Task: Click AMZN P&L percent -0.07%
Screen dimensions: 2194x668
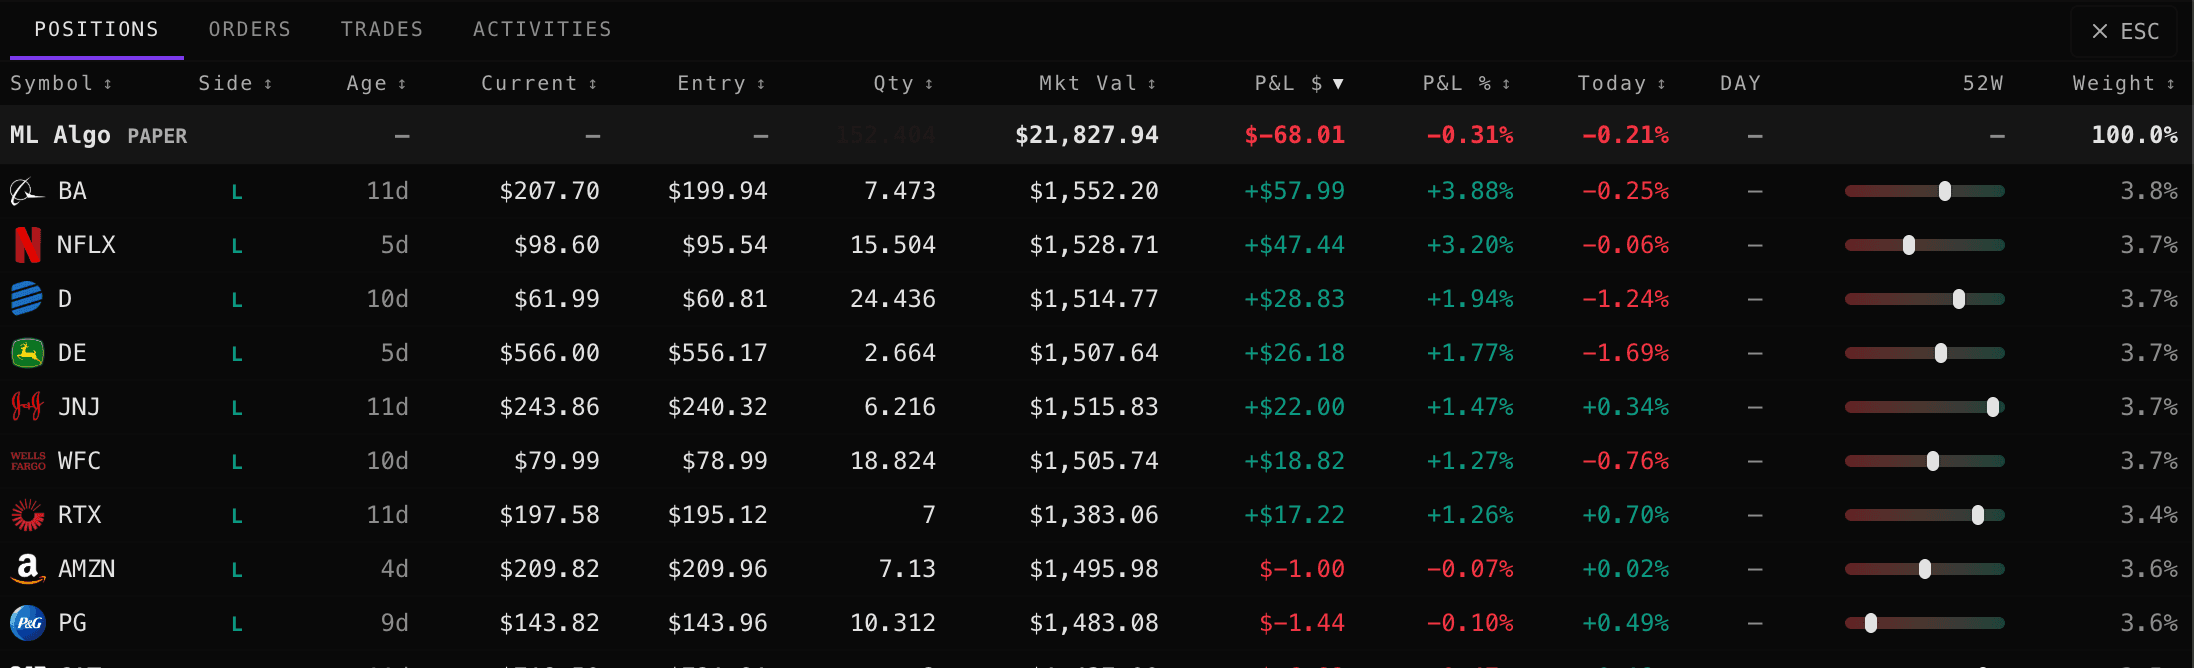Action: pyautogui.click(x=1470, y=569)
